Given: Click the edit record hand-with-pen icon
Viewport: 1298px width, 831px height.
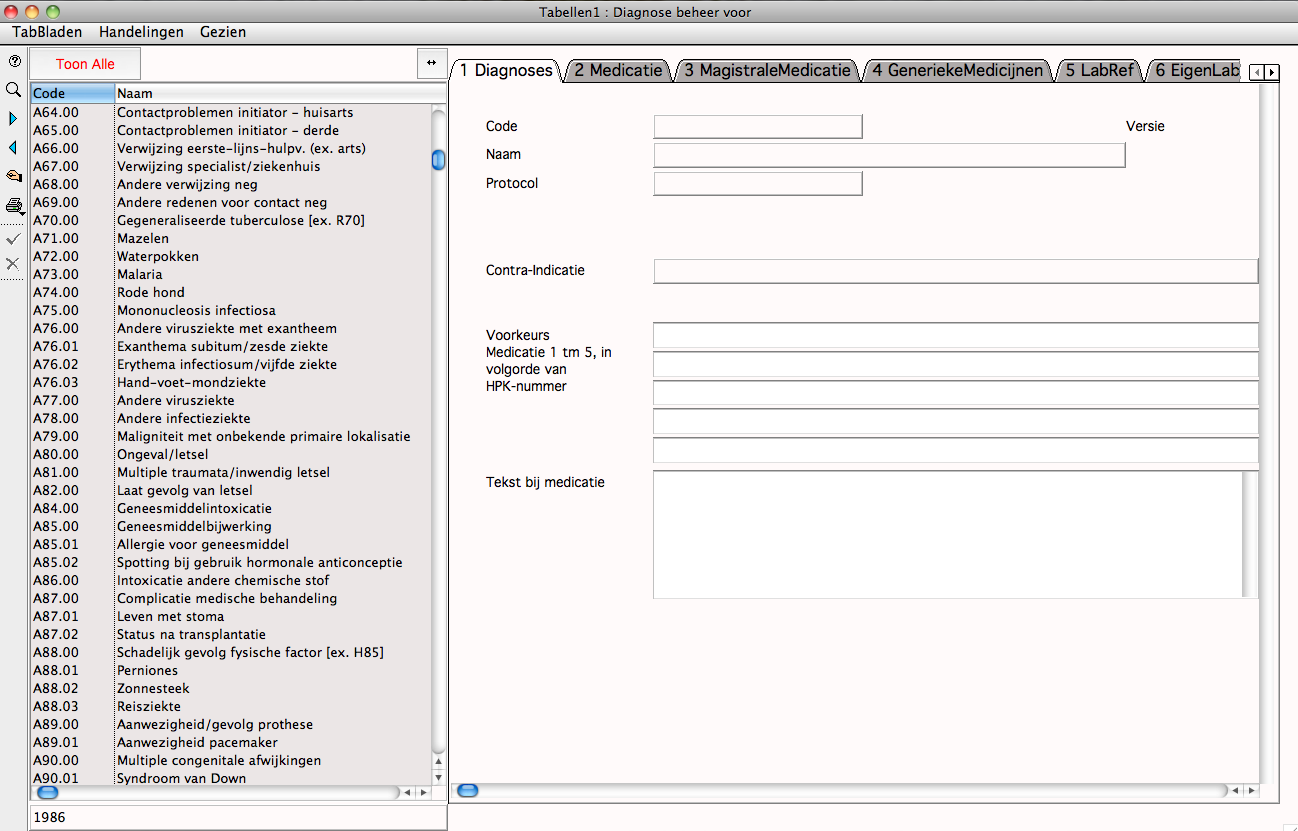Looking at the screenshot, I should click(x=14, y=176).
